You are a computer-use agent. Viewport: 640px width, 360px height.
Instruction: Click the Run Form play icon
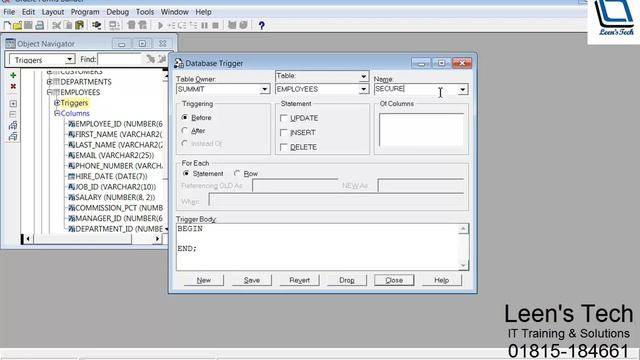(160, 25)
